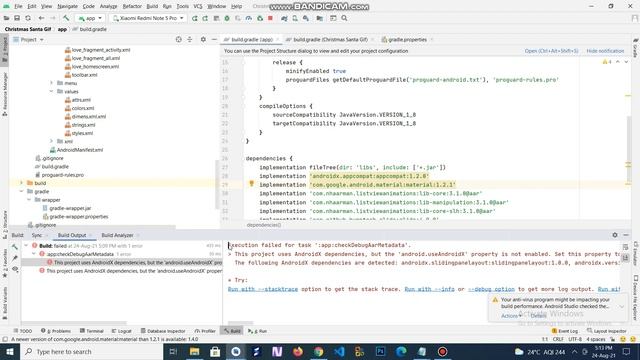The image size is (640, 360).
Task: Click the Search Everywhere magnifier icon
Action: [344, 18]
